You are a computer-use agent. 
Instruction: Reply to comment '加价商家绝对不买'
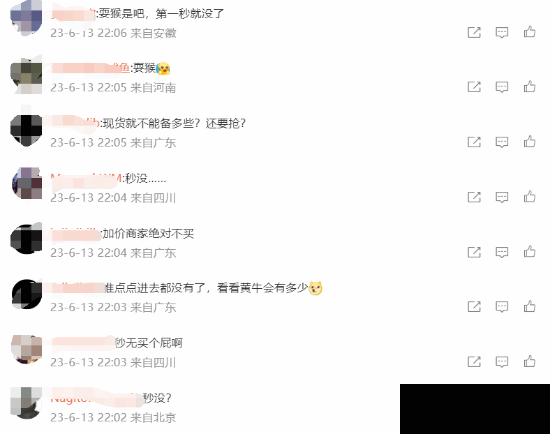(502, 252)
